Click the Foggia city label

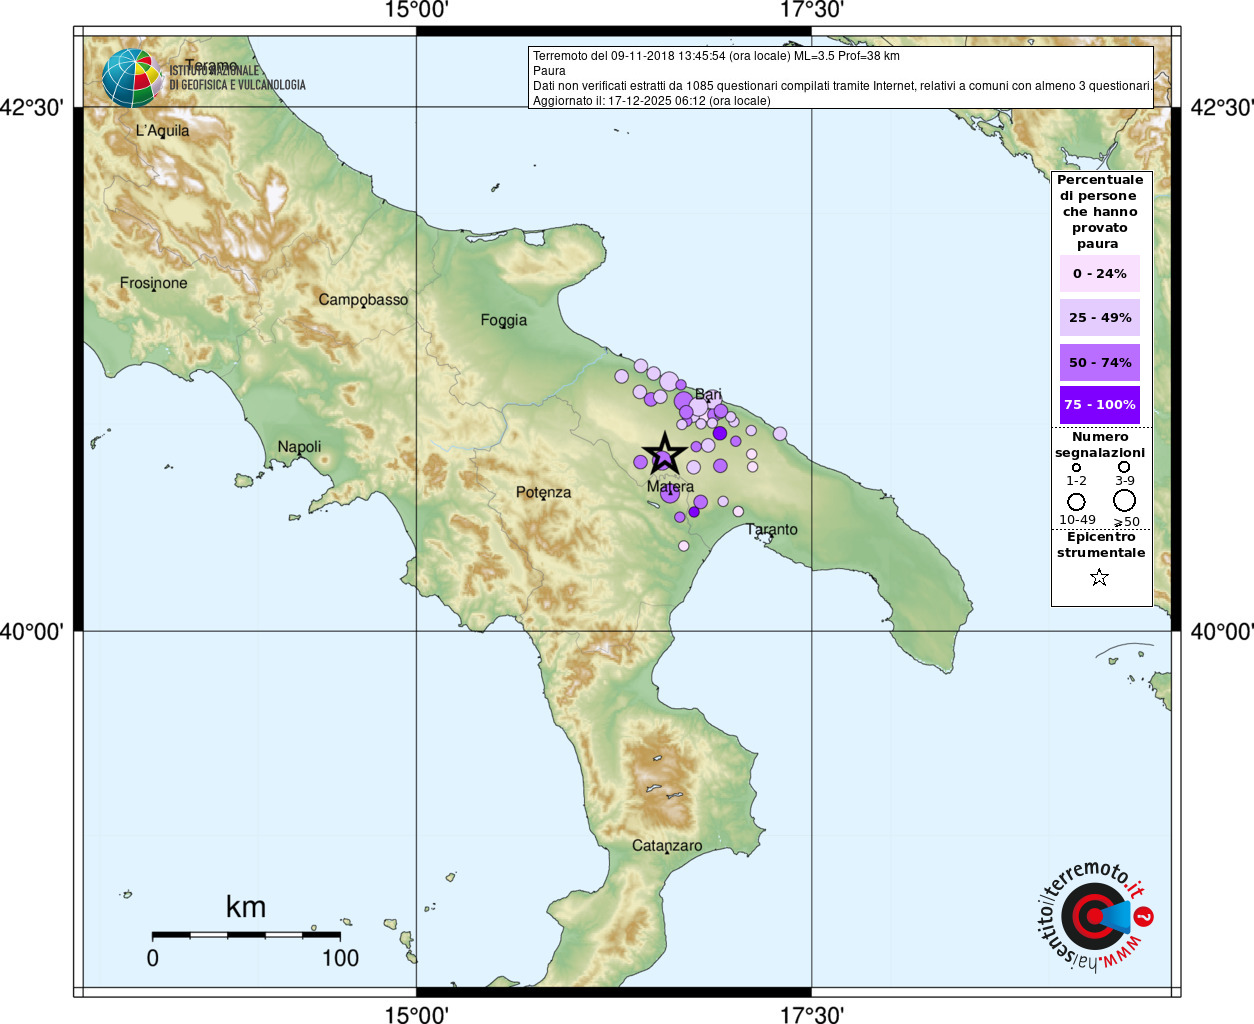(x=503, y=320)
